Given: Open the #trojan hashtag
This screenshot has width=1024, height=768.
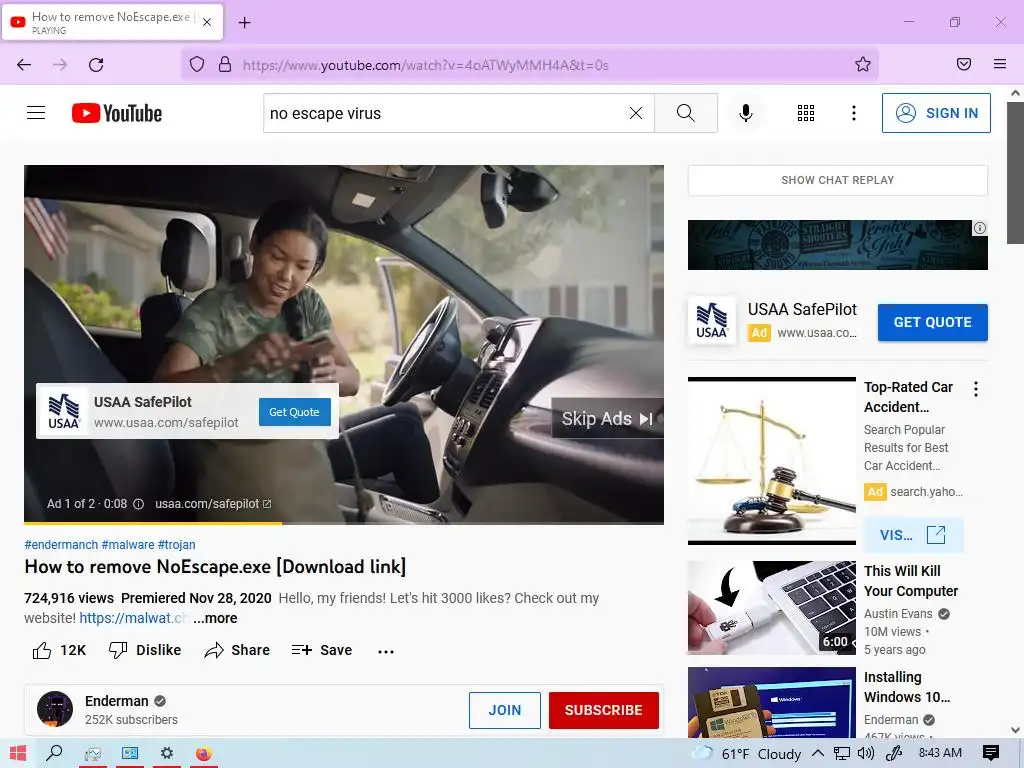Looking at the screenshot, I should coord(176,545).
